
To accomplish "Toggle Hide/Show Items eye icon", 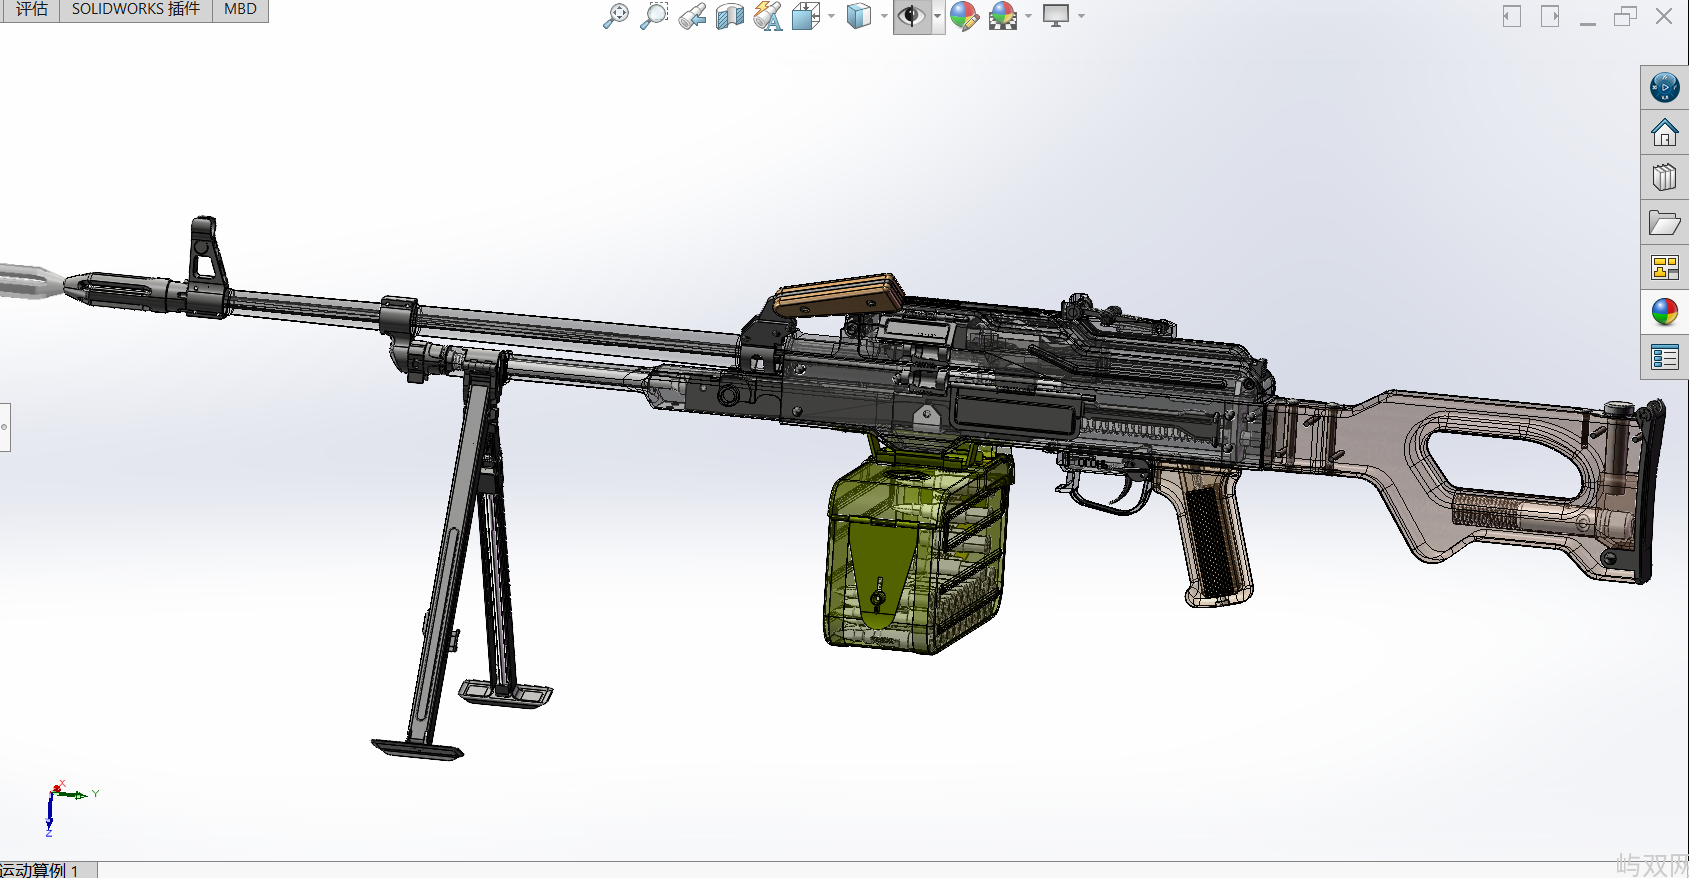I will [911, 16].
